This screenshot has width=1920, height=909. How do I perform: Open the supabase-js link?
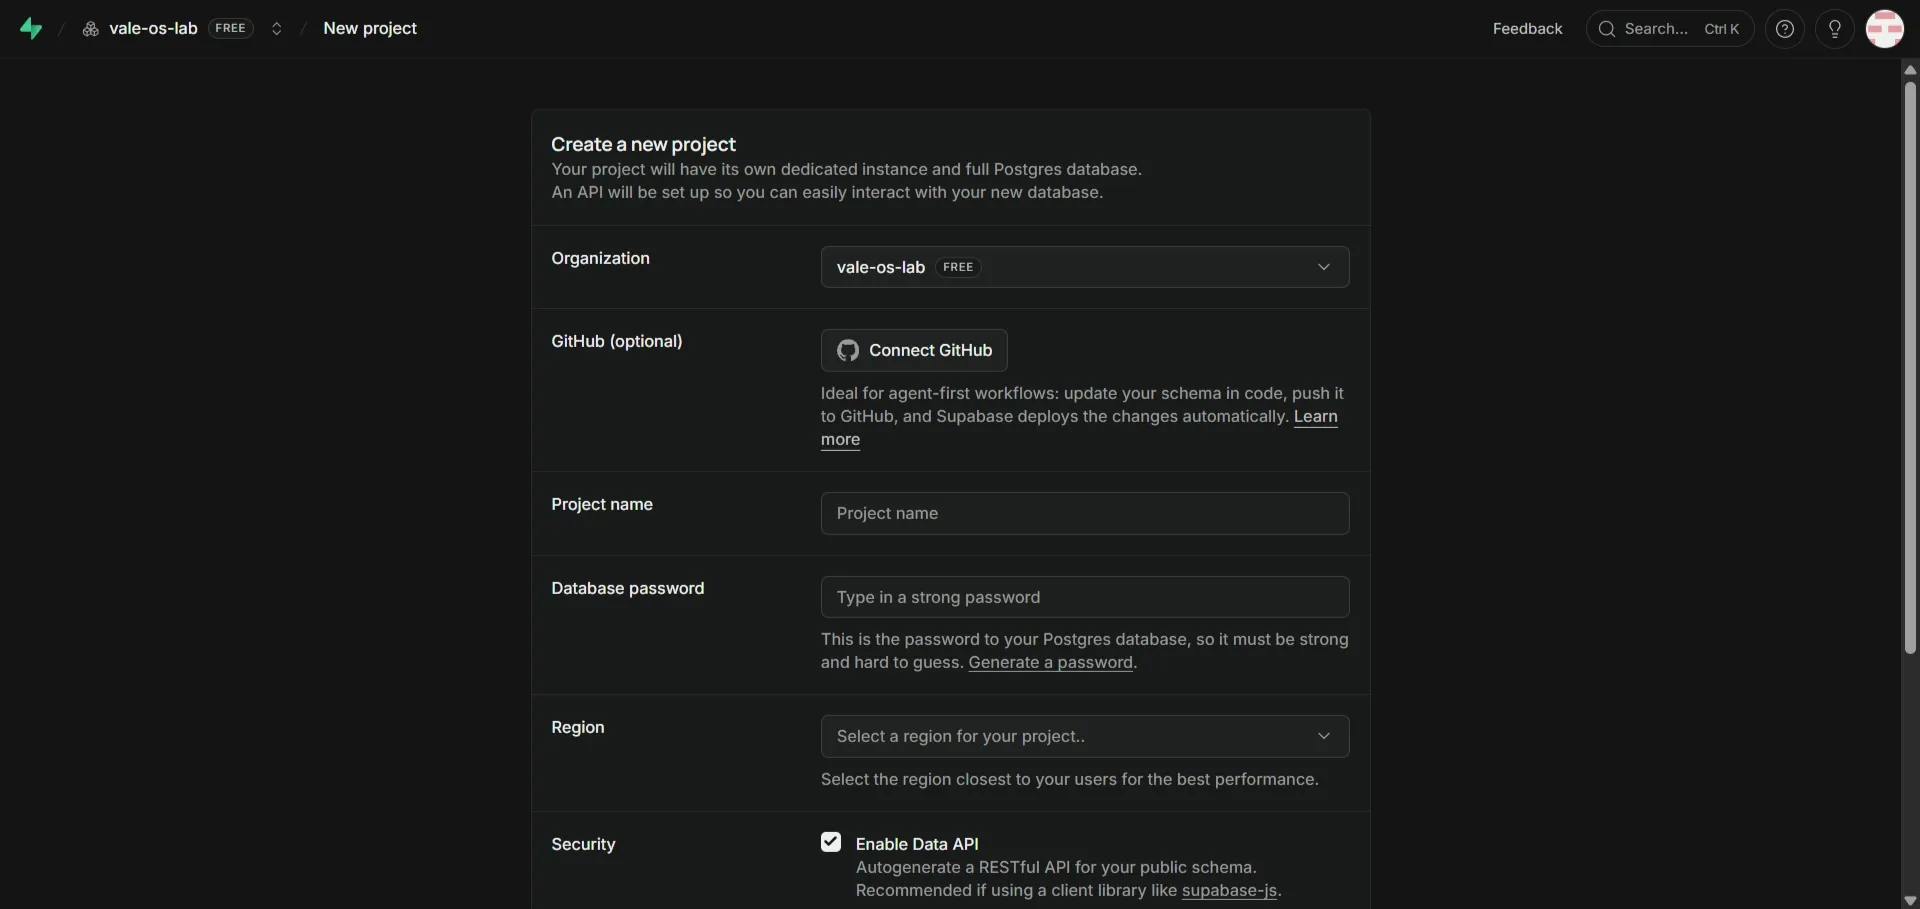click(1229, 891)
